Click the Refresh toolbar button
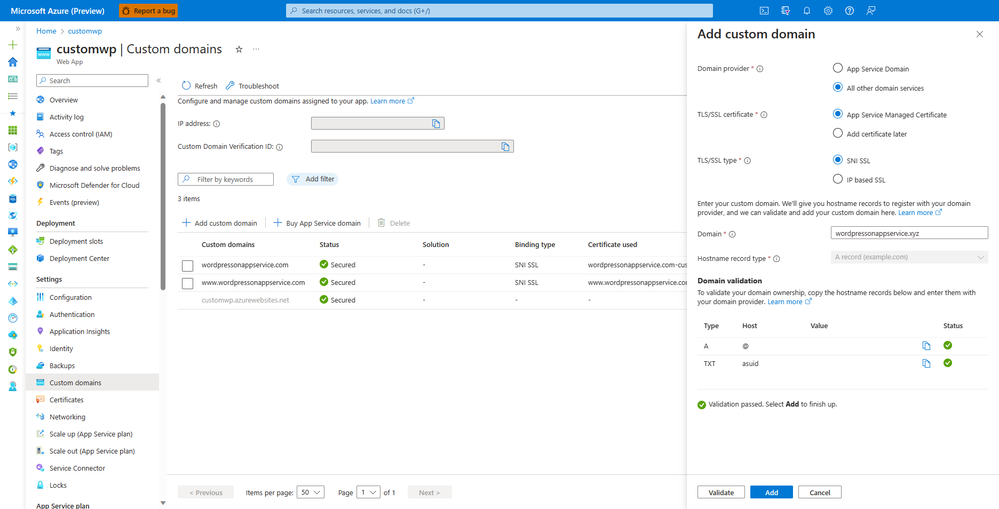Viewport: 999px width, 509px height. 199,86
